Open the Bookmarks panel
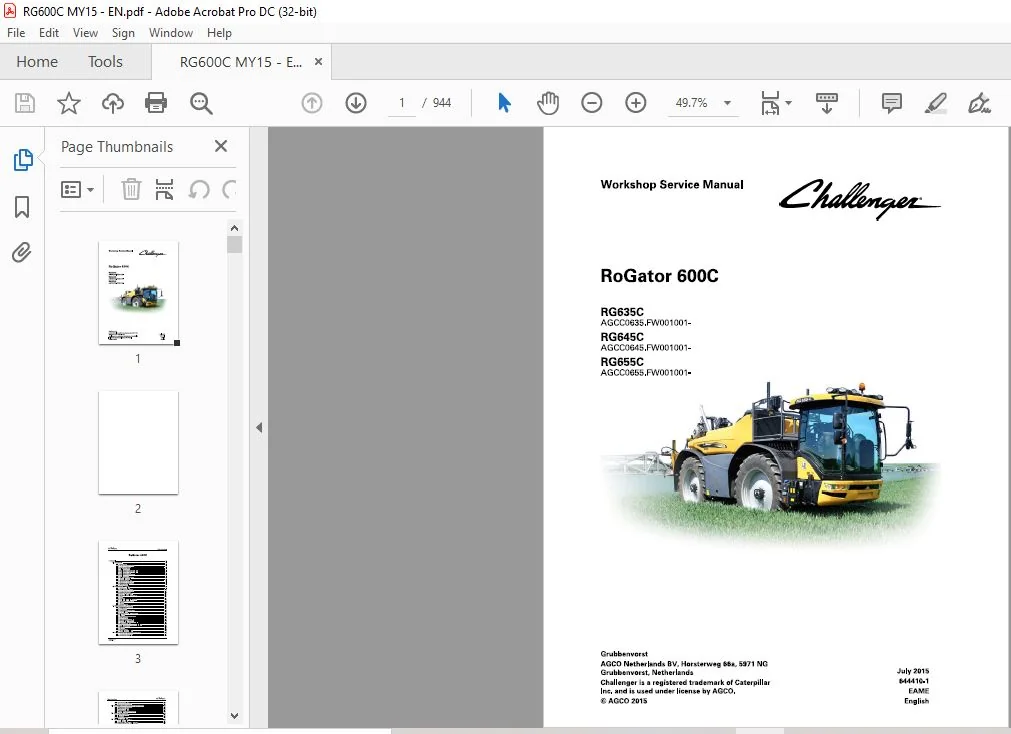Image resolution: width=1011 pixels, height=734 pixels. [22, 207]
